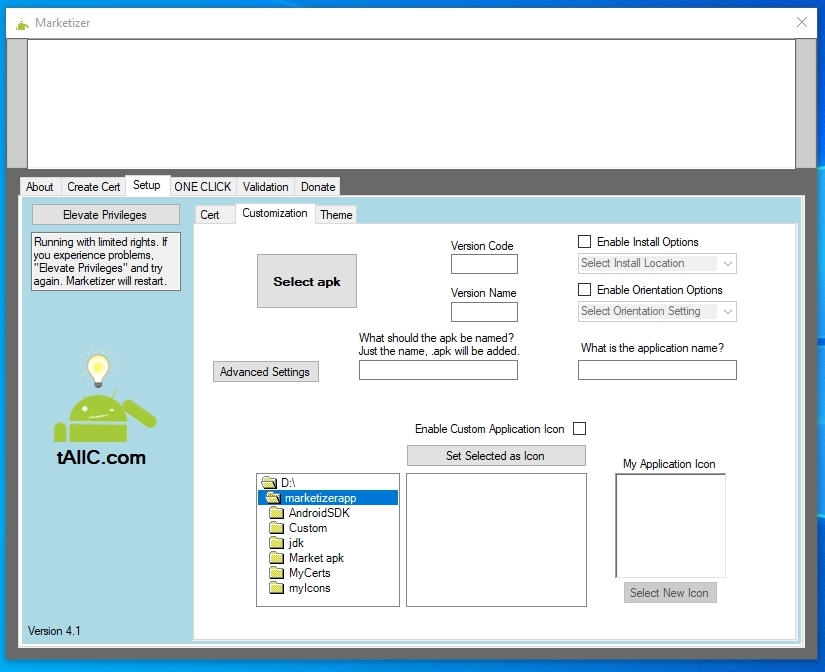Select the marketizerapp folder row
This screenshot has width=825, height=672.
click(x=328, y=498)
